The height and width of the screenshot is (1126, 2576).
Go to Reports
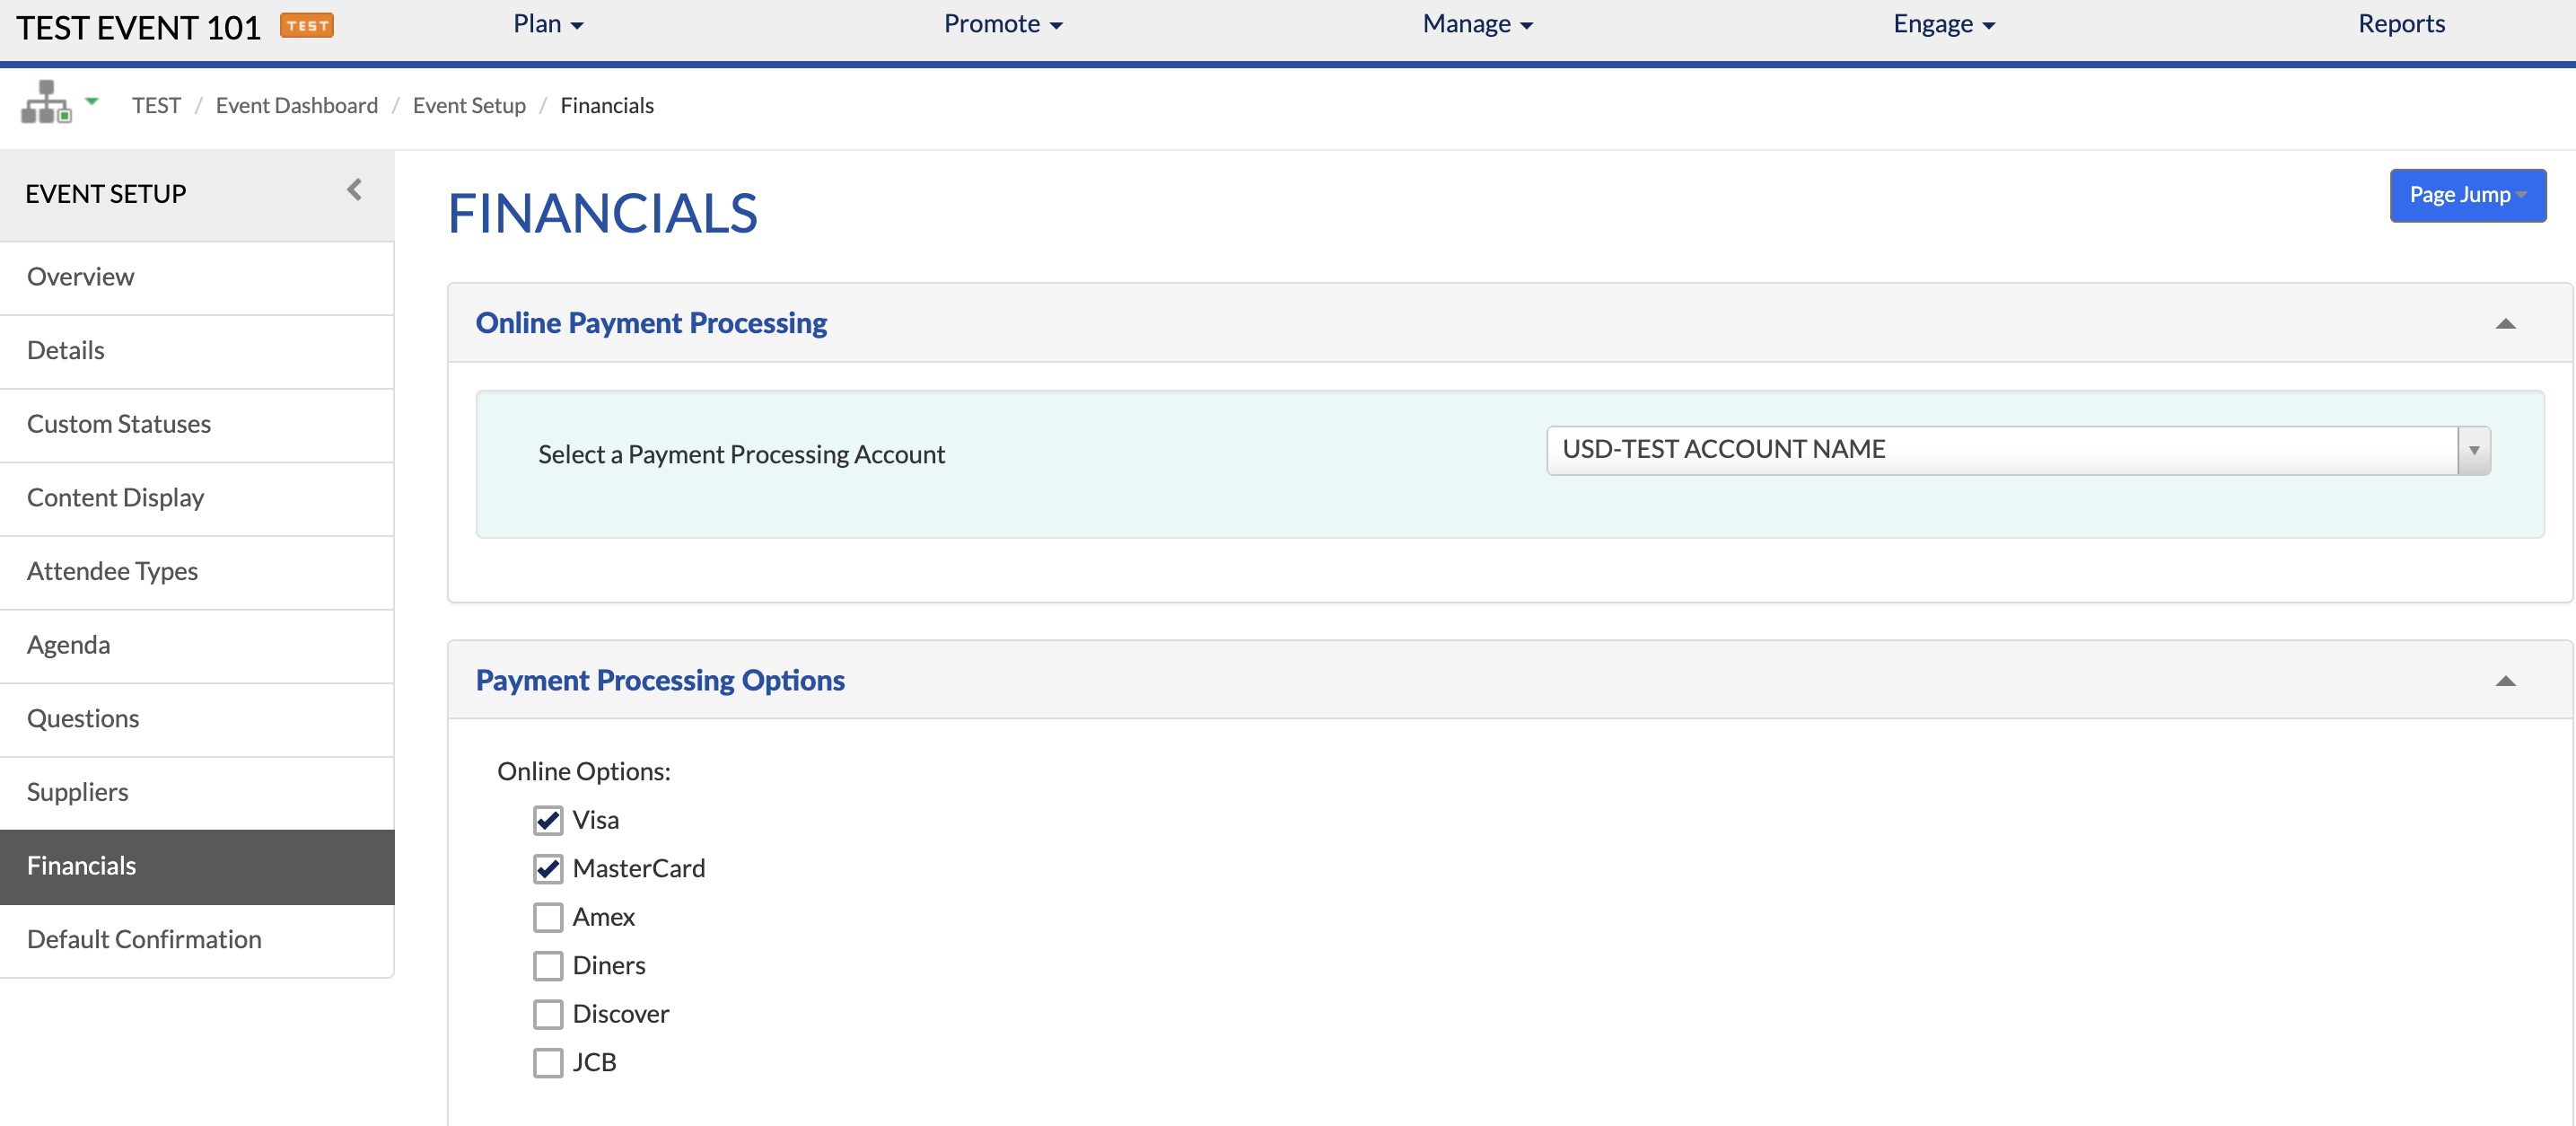pos(2401,24)
